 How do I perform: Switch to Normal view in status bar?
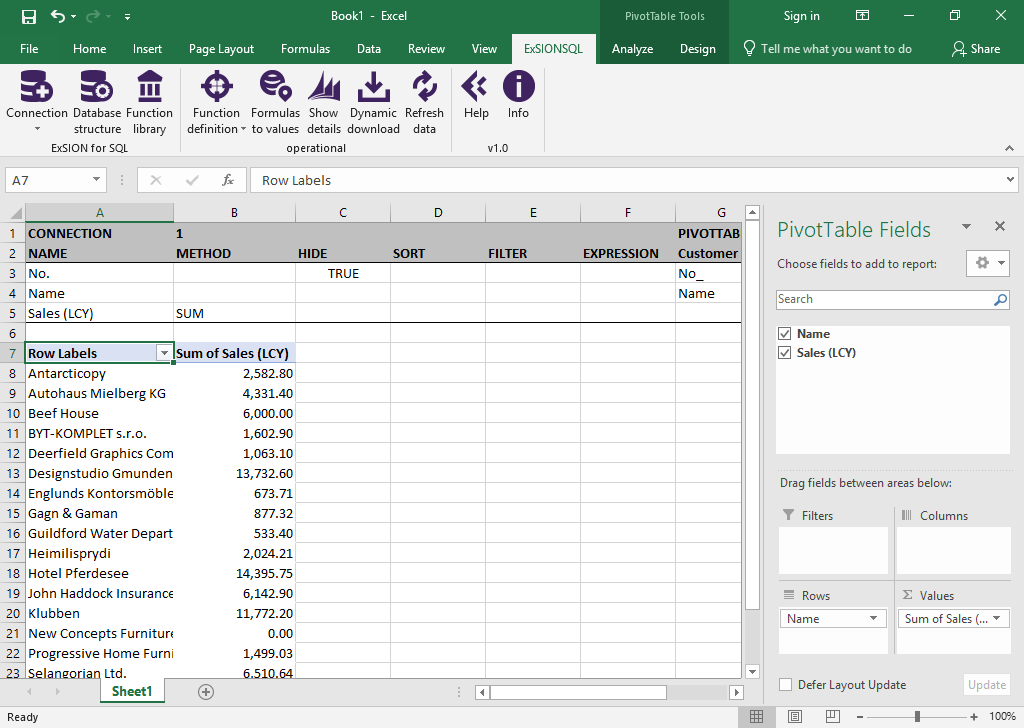(756, 716)
